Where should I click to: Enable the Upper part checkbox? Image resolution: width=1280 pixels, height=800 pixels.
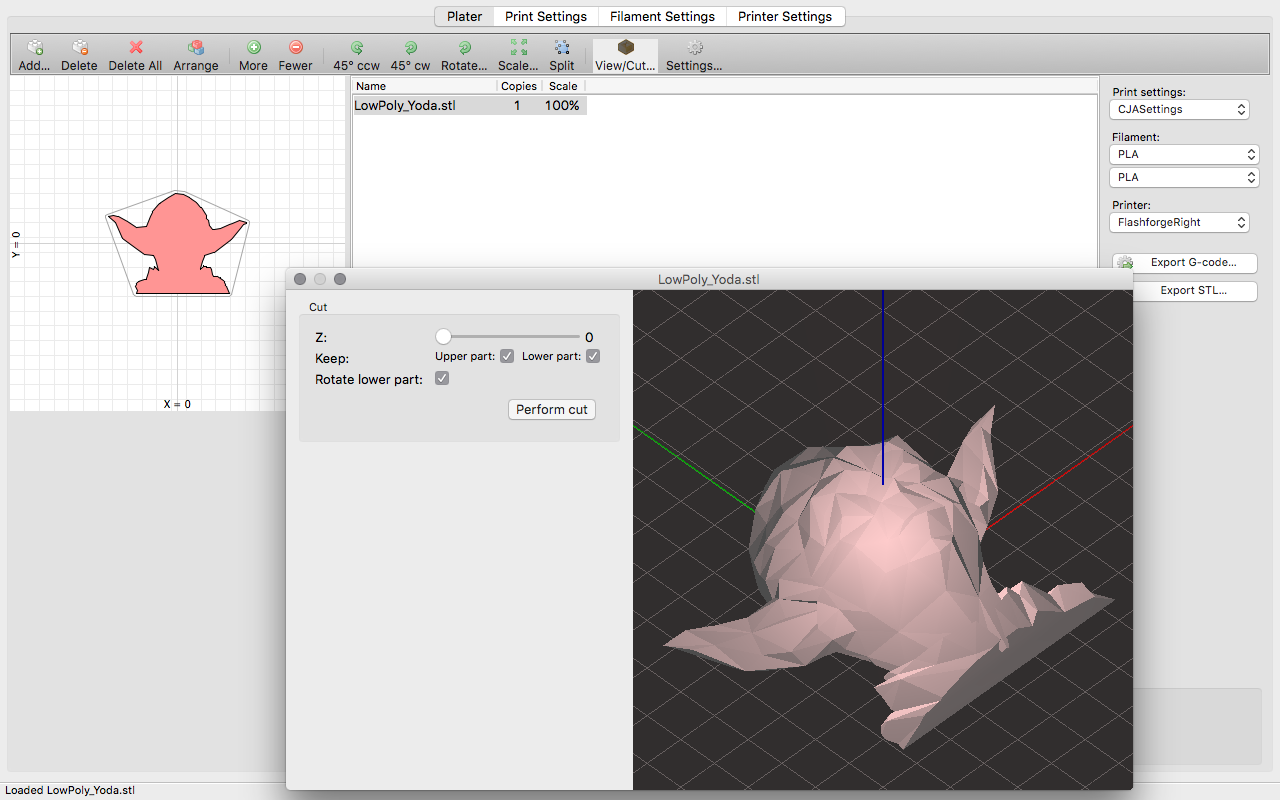506,355
